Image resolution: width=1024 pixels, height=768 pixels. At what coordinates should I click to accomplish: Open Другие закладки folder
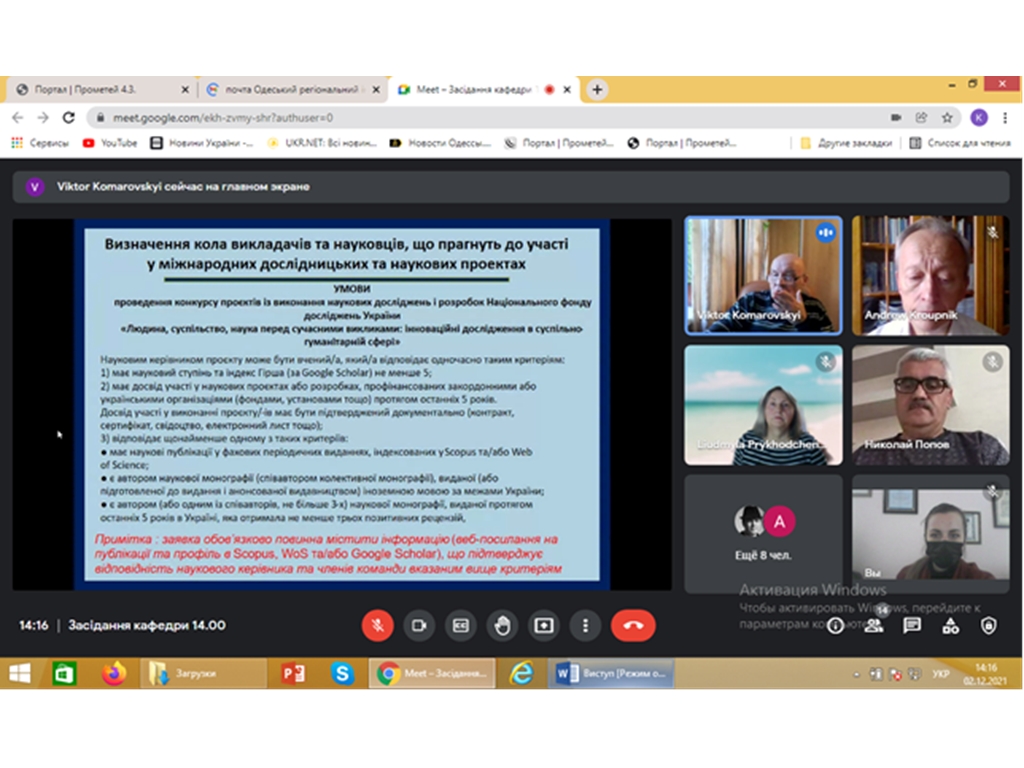(846, 143)
